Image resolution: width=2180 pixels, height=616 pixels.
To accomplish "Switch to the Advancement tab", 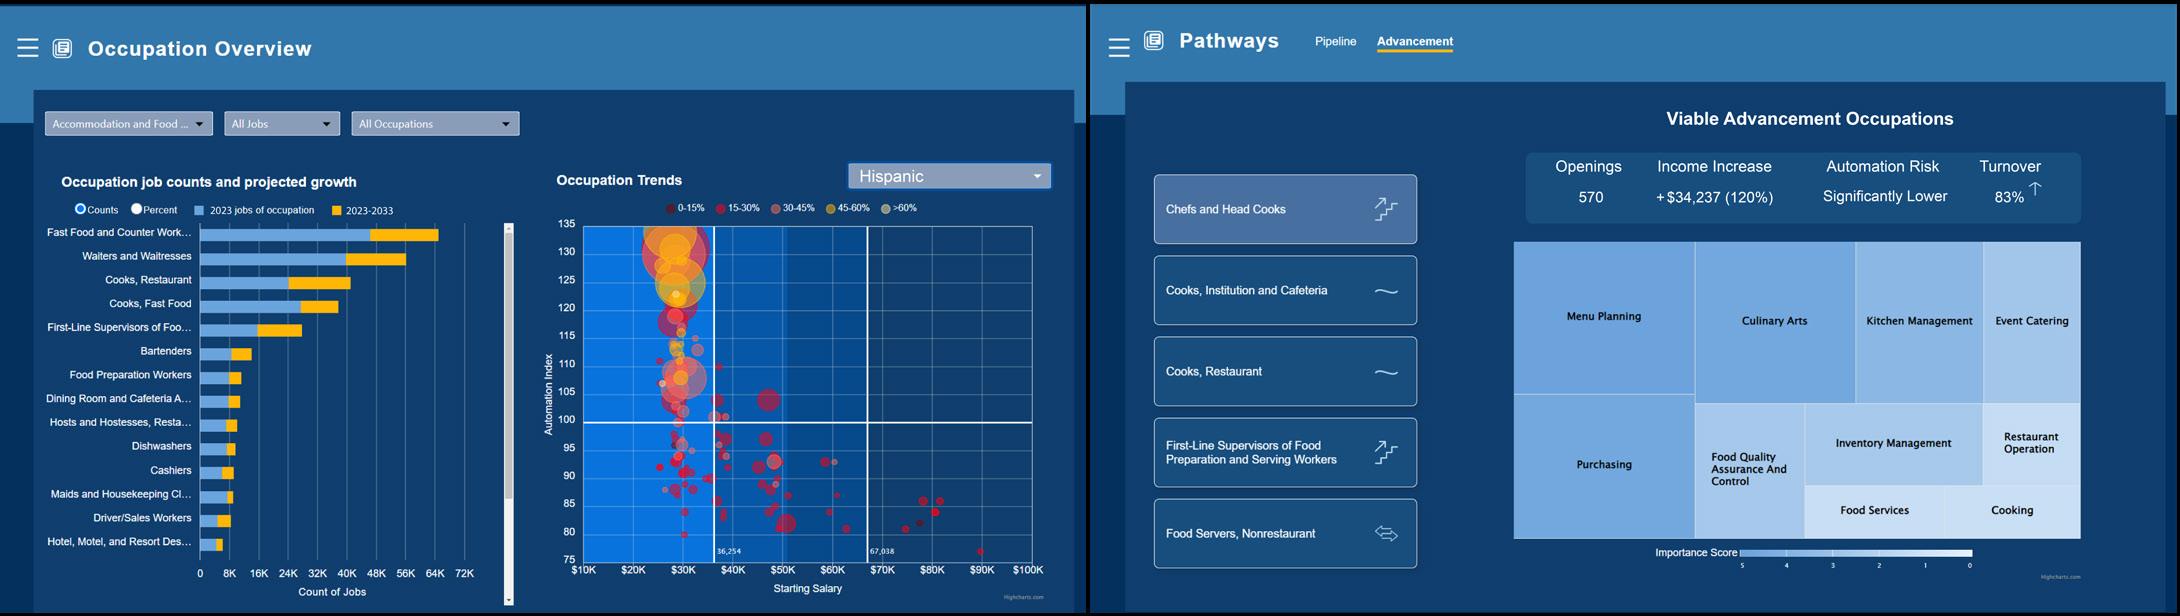I will pos(1415,42).
